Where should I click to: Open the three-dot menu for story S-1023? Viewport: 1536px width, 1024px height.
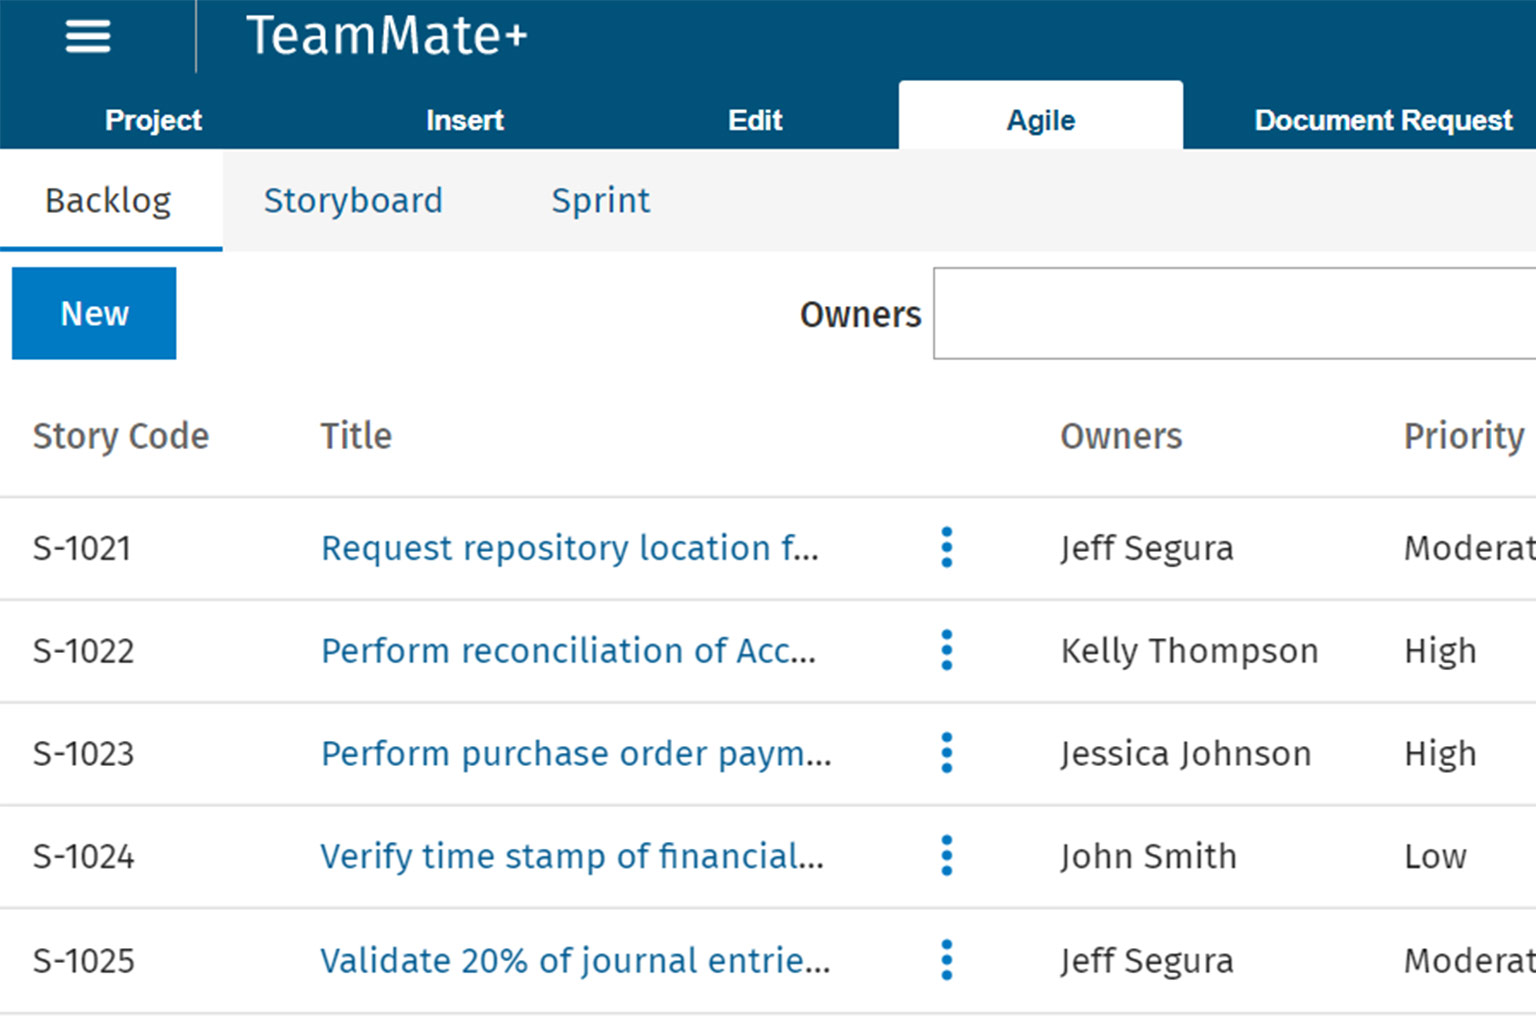point(946,753)
